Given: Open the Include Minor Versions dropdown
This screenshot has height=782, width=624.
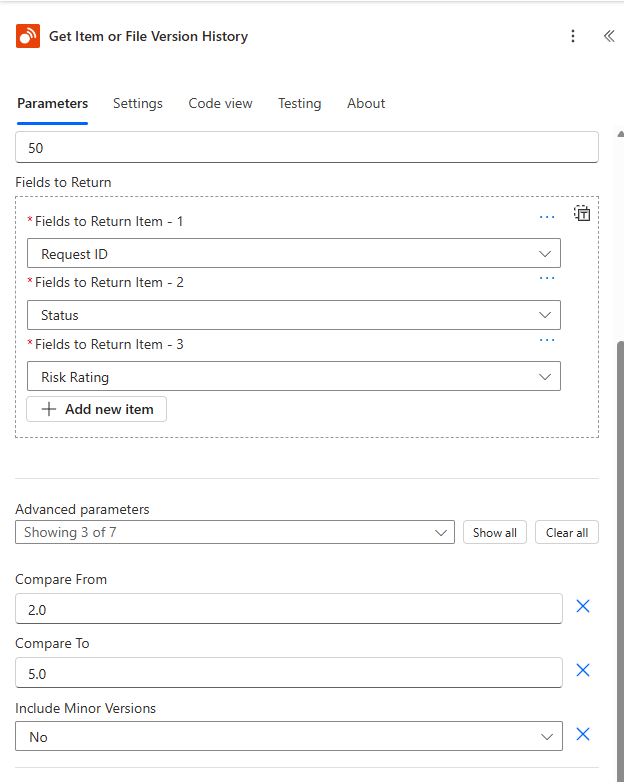Looking at the screenshot, I should (x=289, y=736).
